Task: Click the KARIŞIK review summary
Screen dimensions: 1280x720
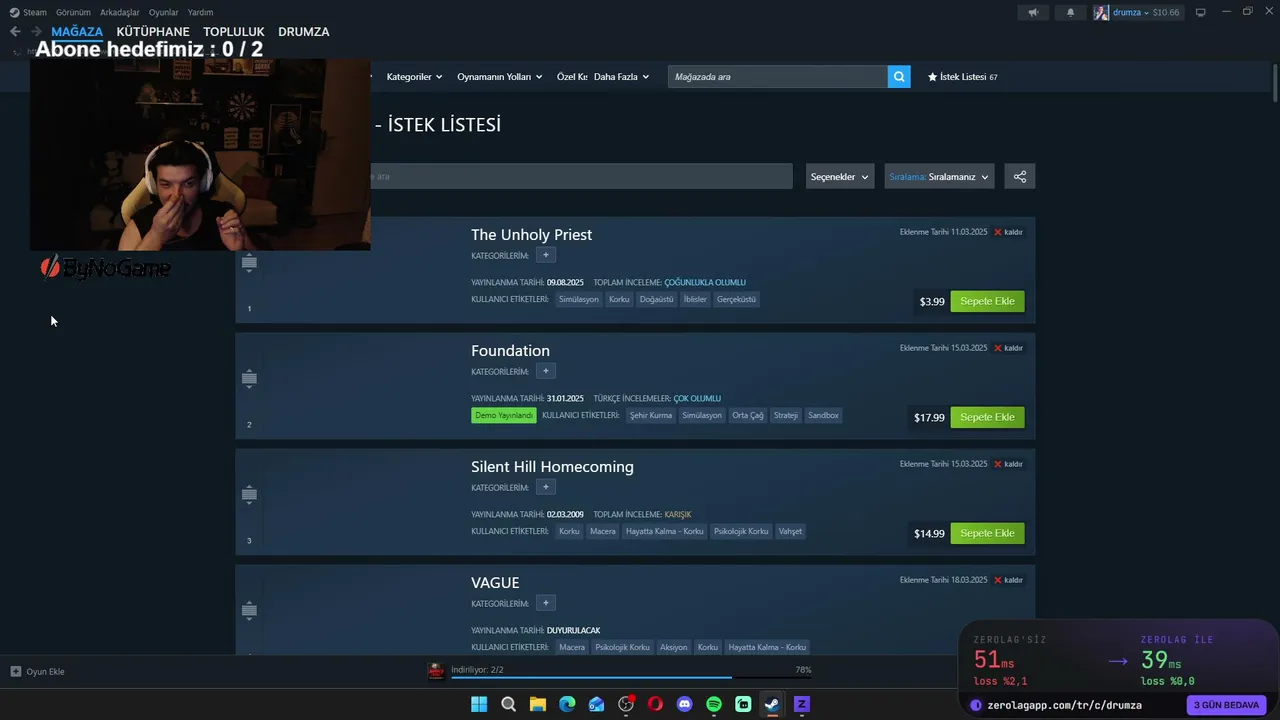Action: click(x=678, y=515)
